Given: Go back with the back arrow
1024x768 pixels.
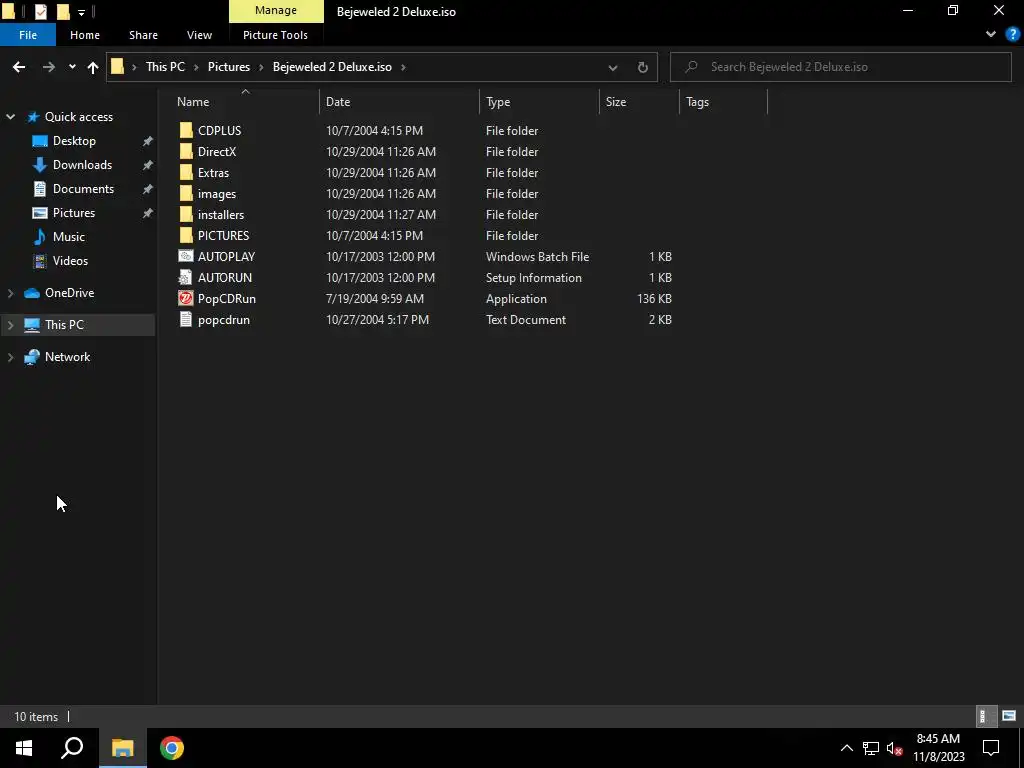Looking at the screenshot, I should click(19, 67).
